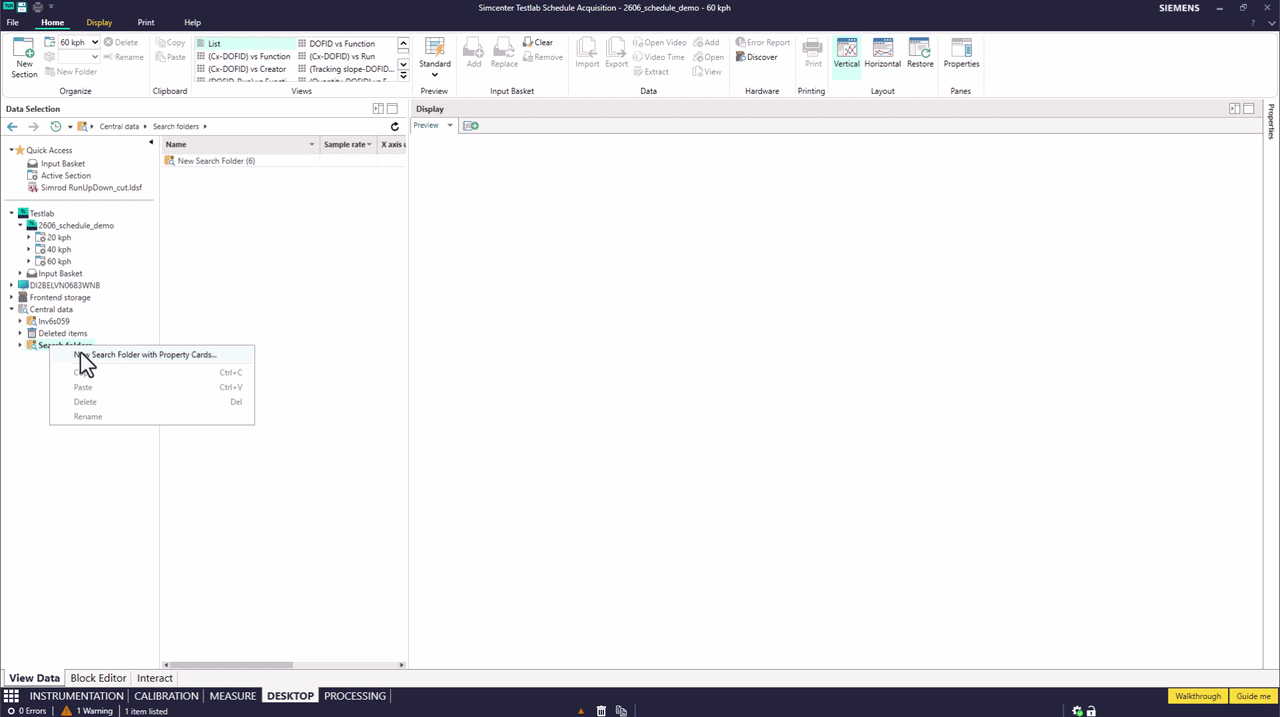Go to the PROCESSING workflow
The height and width of the screenshot is (717, 1280).
355,696
